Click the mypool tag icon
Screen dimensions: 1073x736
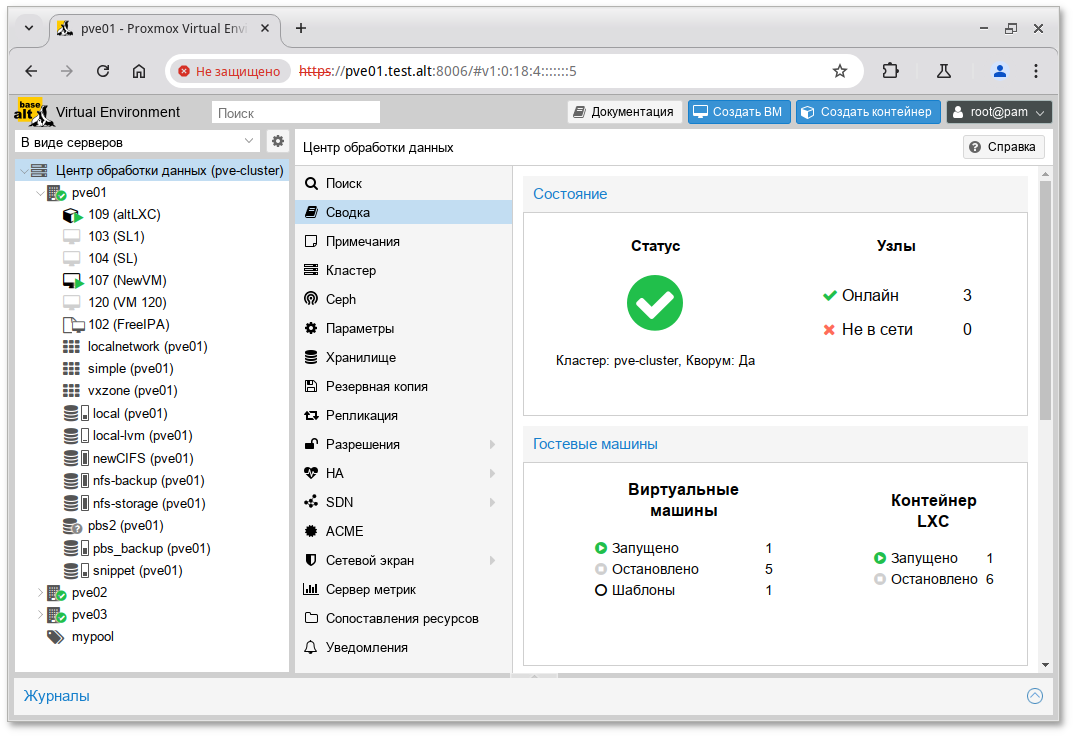tap(55, 637)
